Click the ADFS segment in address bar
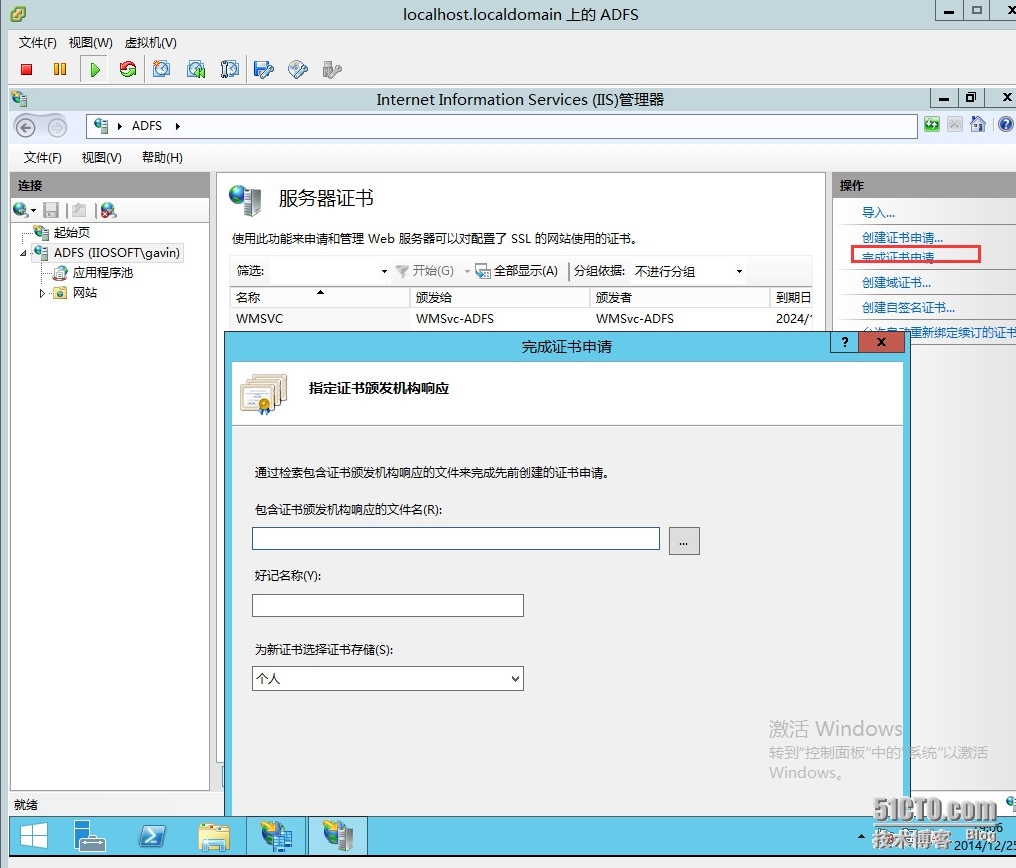 click(x=146, y=126)
